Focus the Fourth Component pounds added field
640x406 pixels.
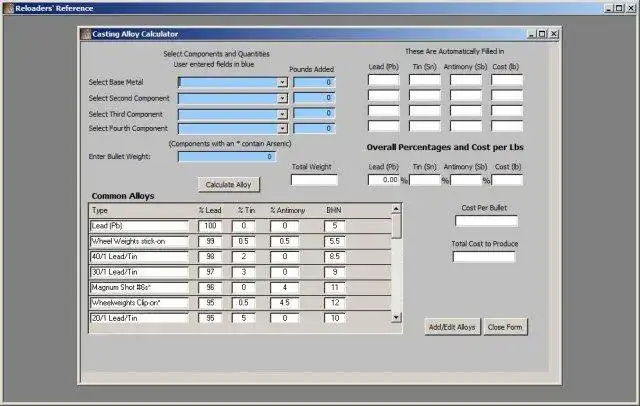314,129
